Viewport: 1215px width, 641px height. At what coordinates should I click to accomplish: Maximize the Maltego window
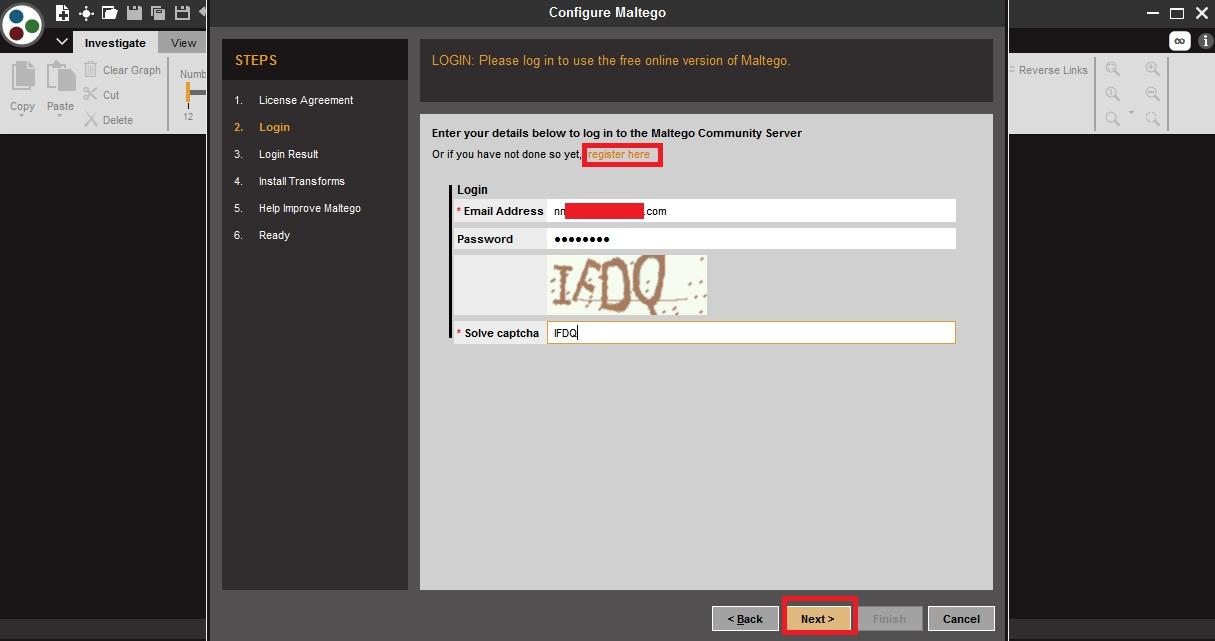click(1177, 13)
